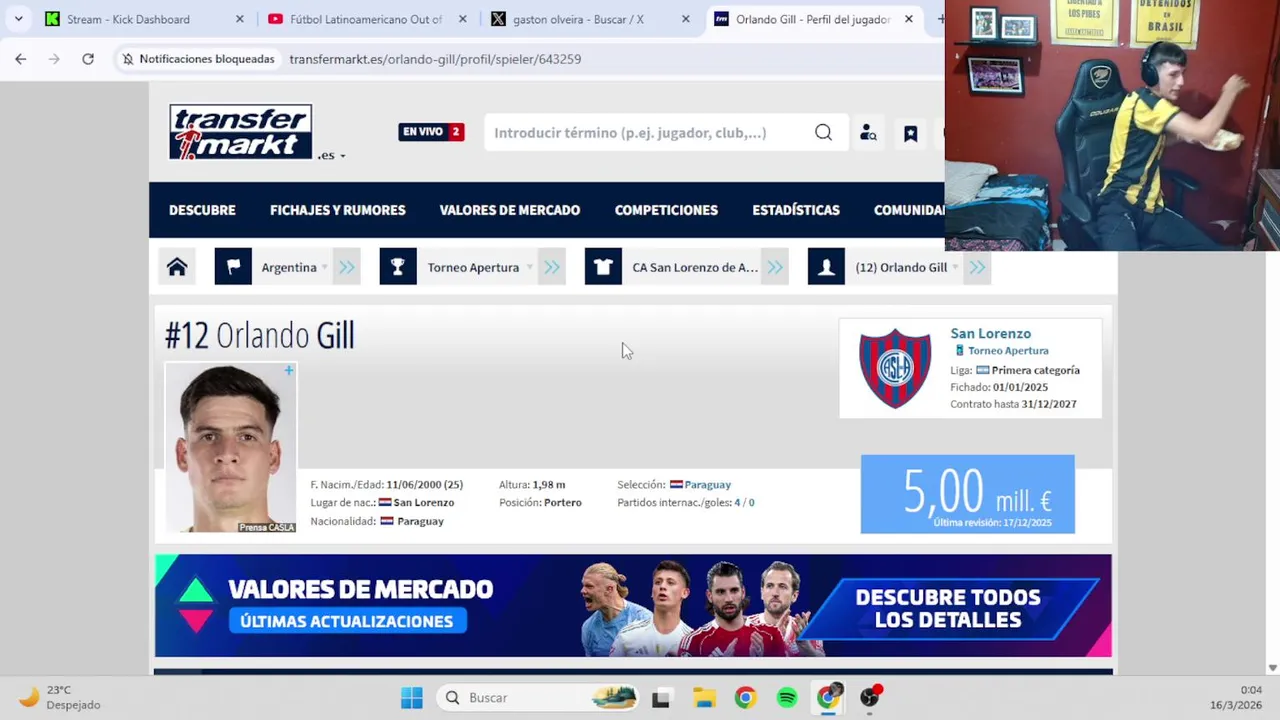Click the taskbar Buscar search box

coord(538,697)
